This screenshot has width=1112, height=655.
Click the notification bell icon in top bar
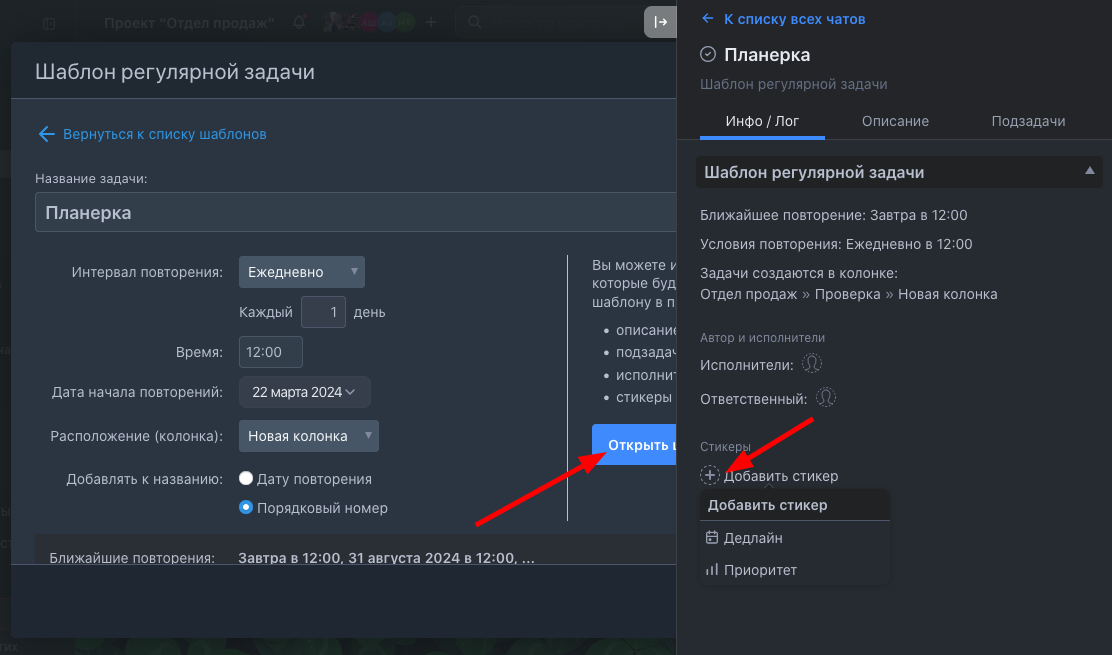click(299, 22)
